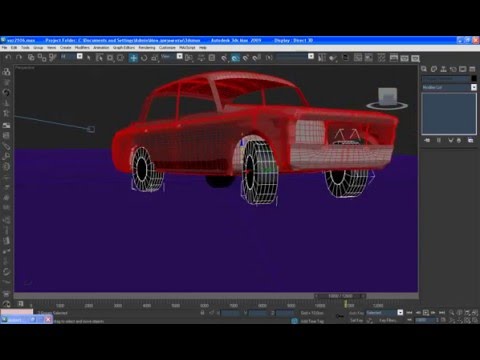Open the Rendered Frame Window
Screen dimensions: 480x360
(x=404, y=58)
